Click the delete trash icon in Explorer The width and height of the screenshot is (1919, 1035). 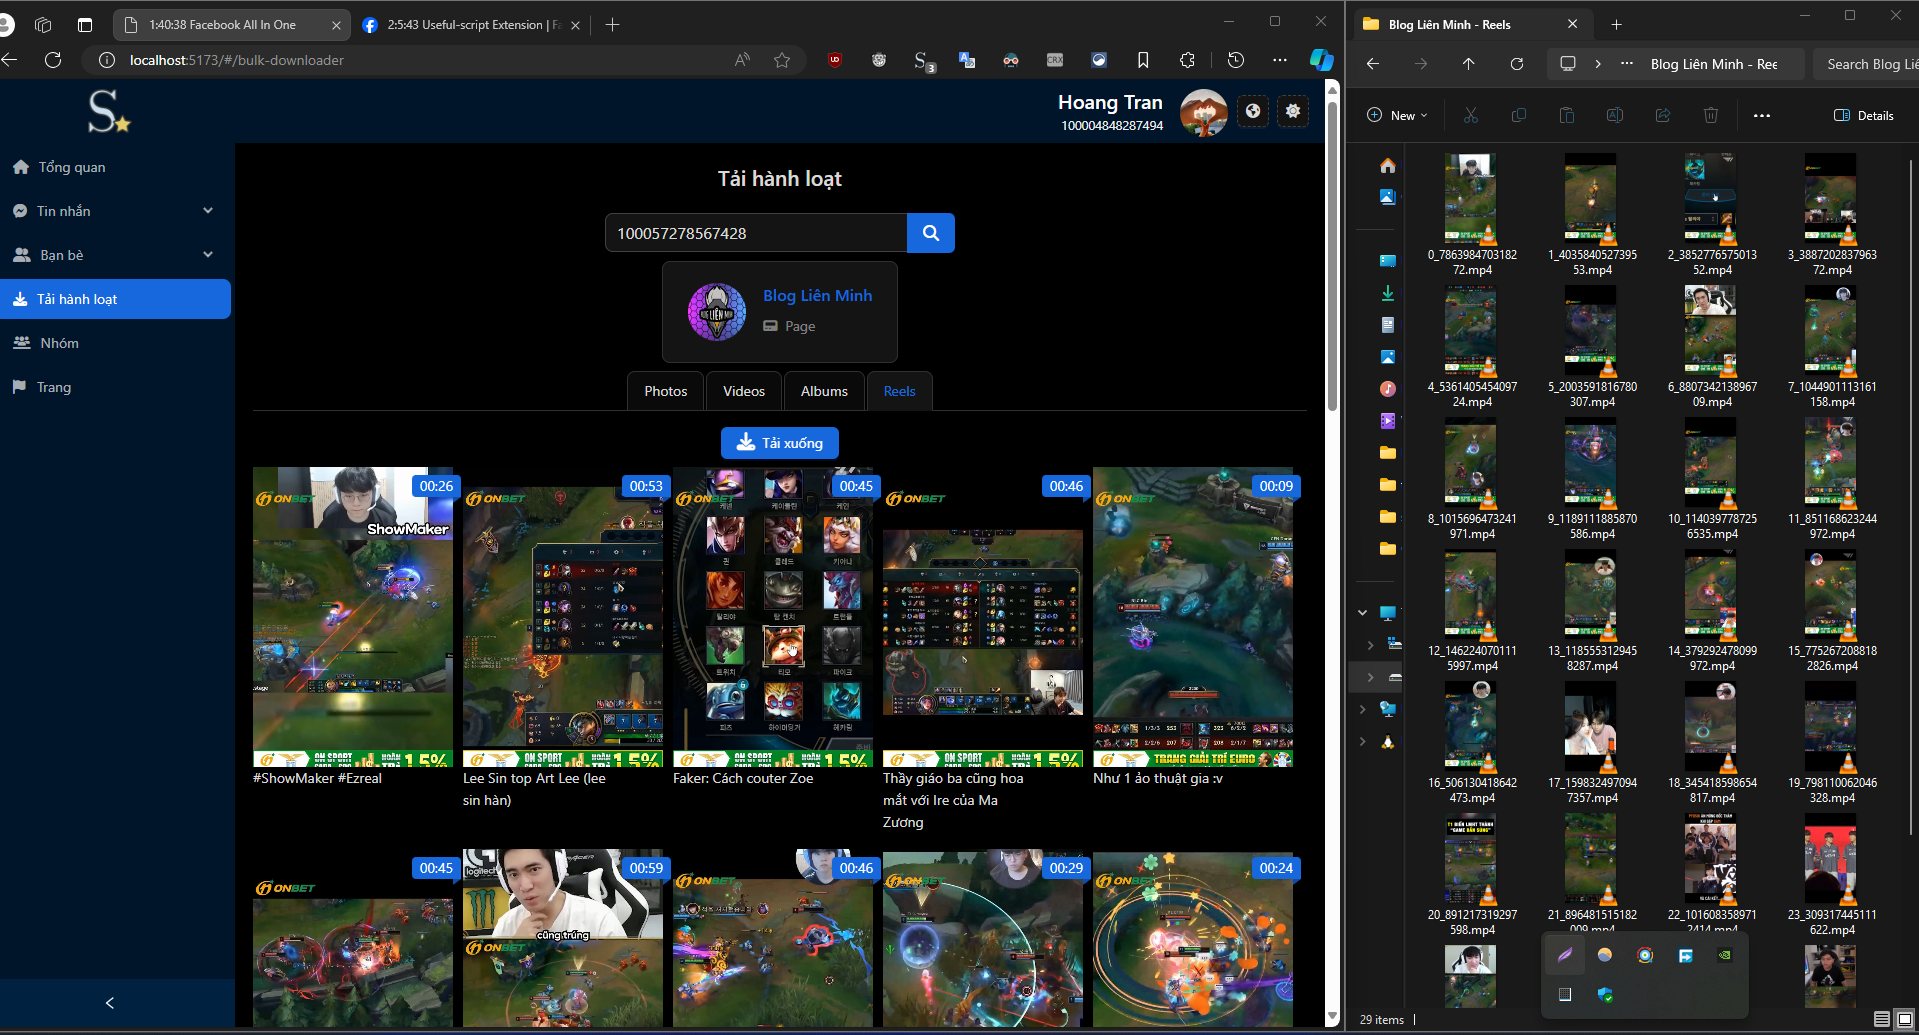tap(1711, 115)
